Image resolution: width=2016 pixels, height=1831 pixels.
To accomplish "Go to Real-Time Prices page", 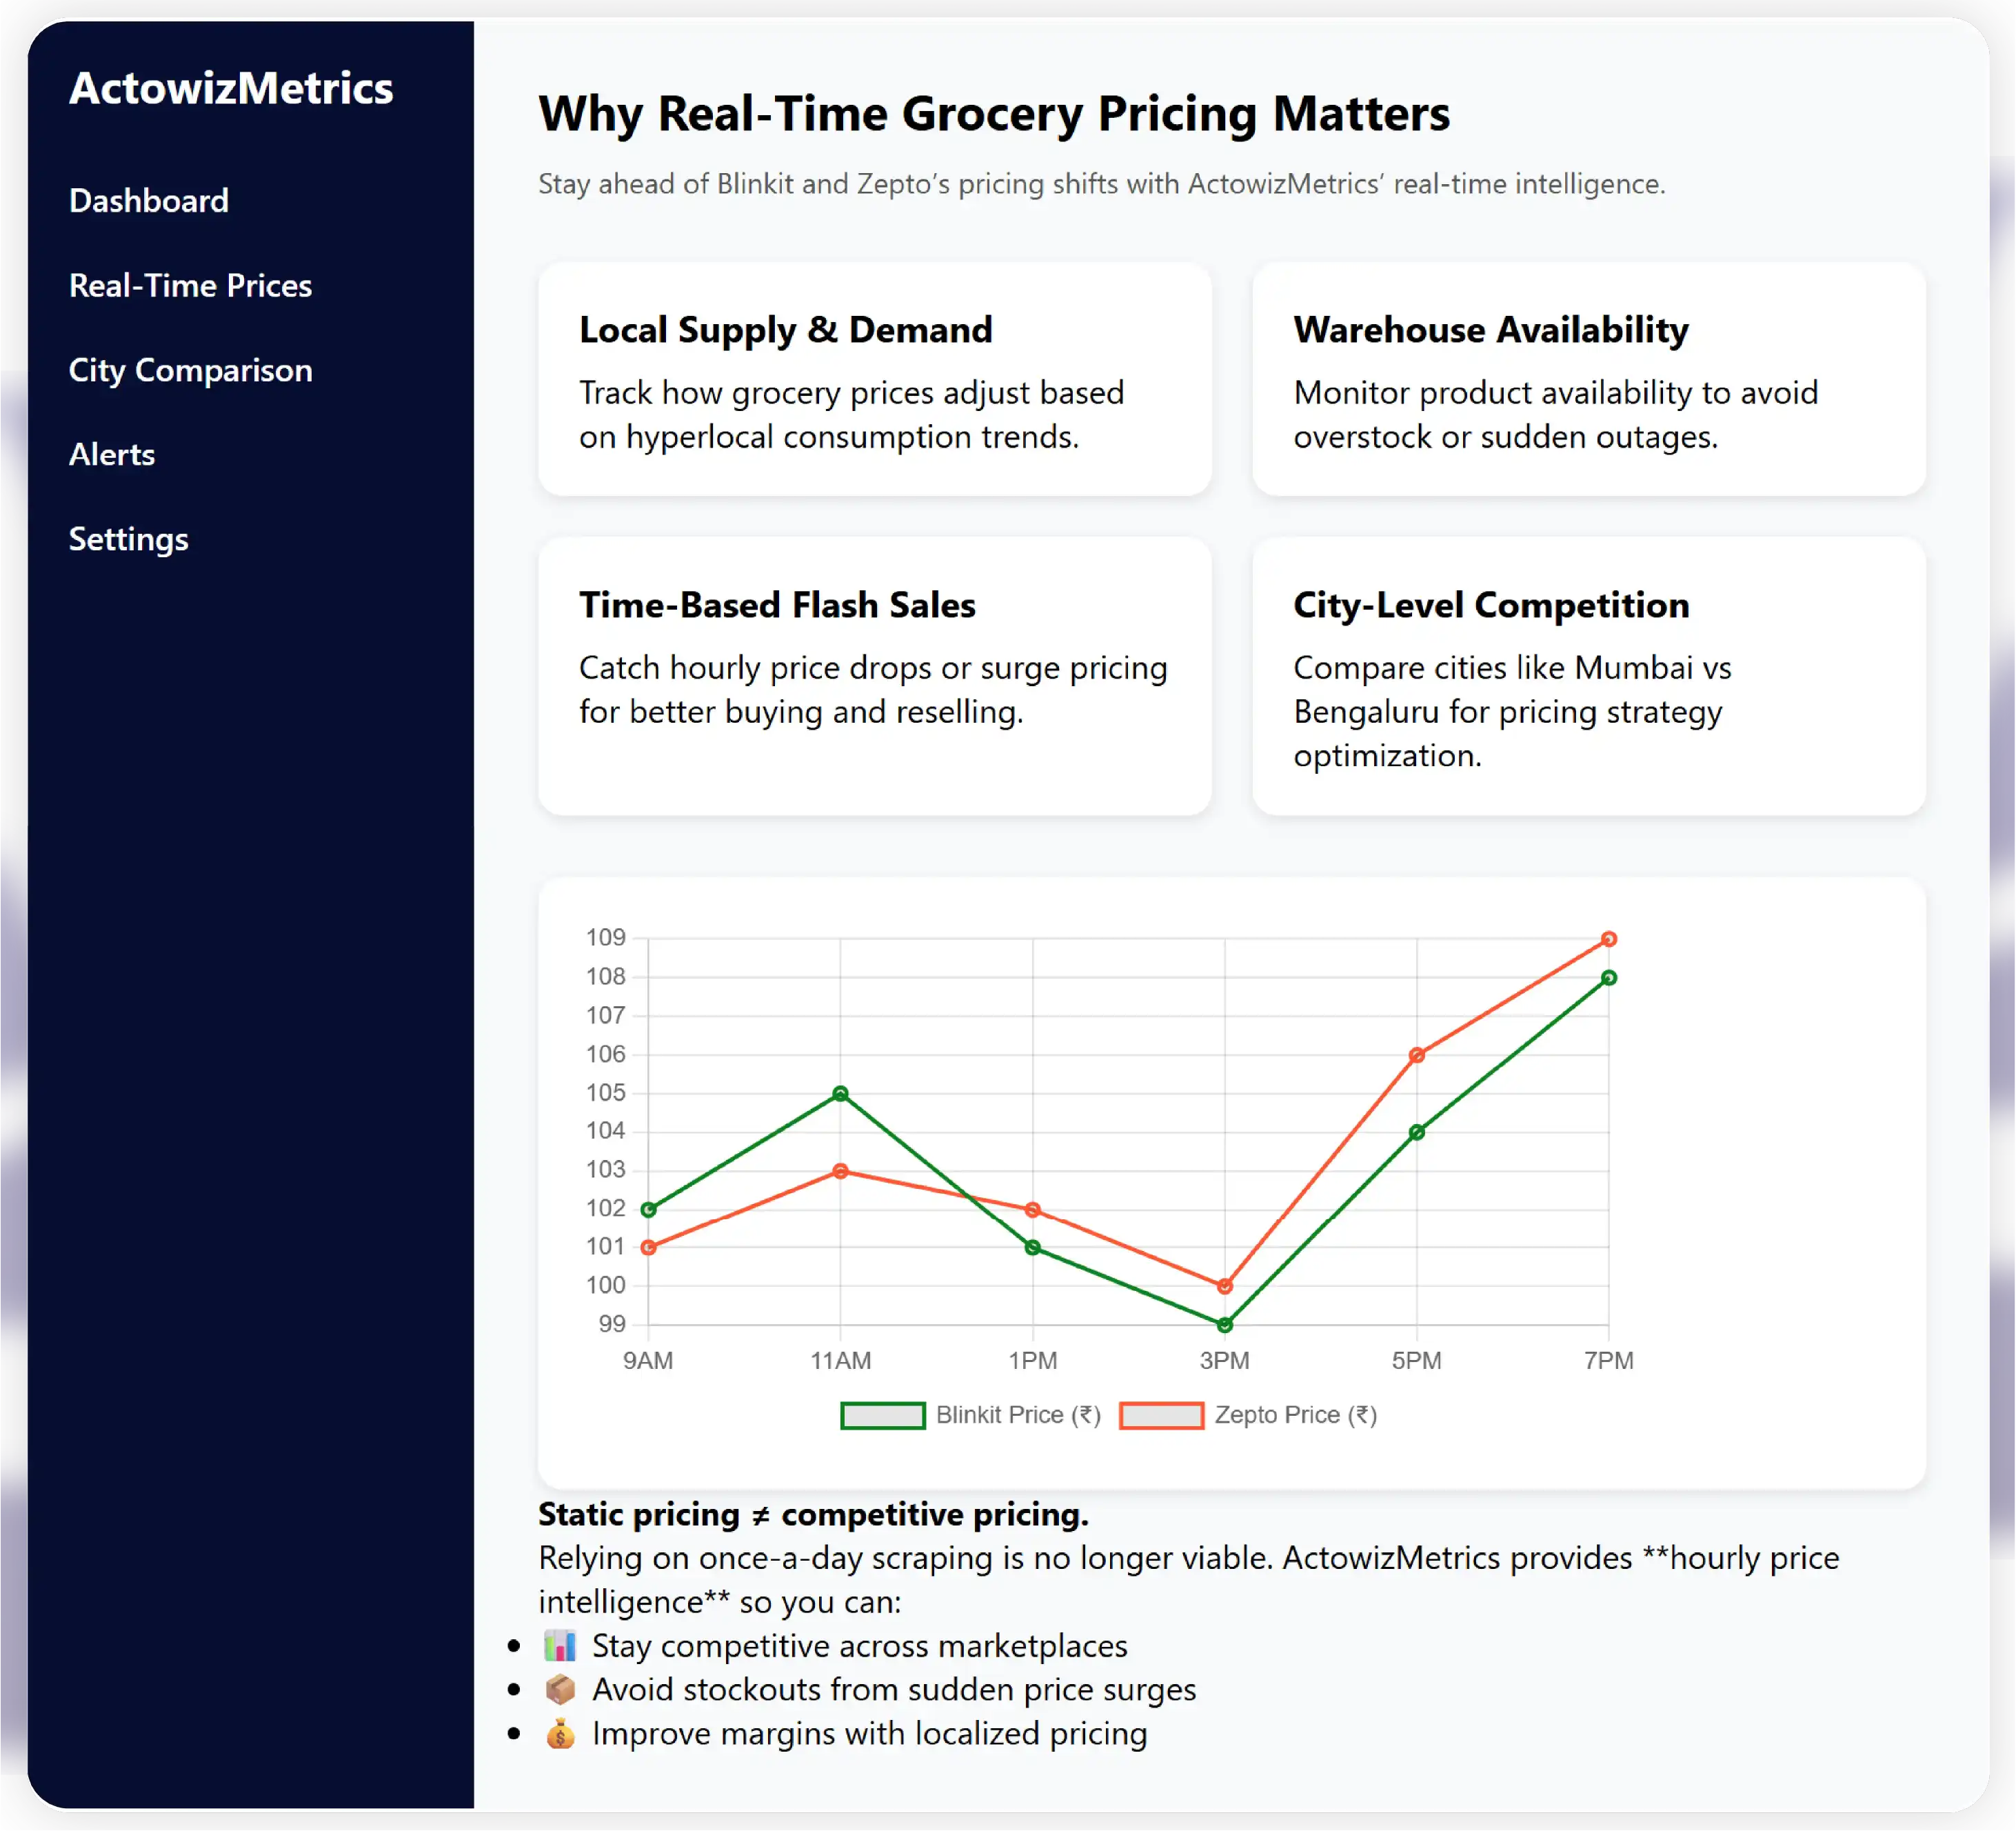I will 190,285.
